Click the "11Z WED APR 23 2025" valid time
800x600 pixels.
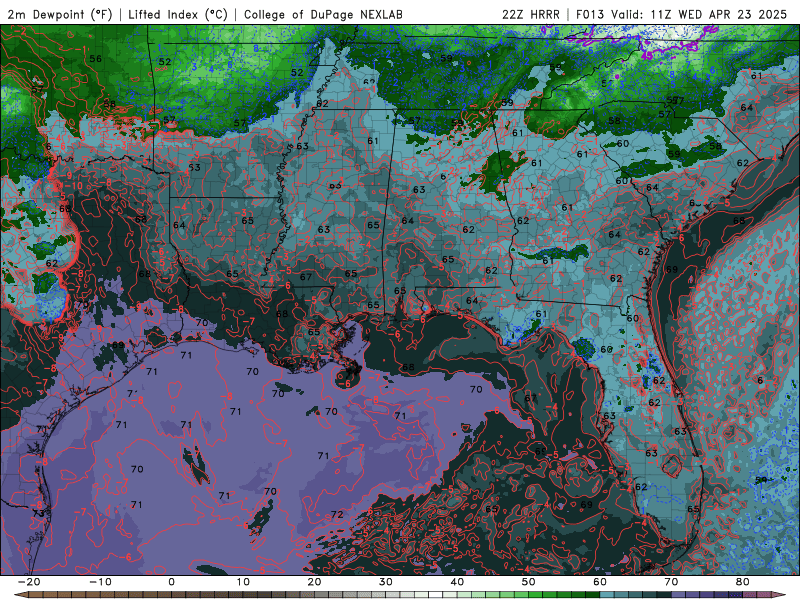click(x=719, y=15)
